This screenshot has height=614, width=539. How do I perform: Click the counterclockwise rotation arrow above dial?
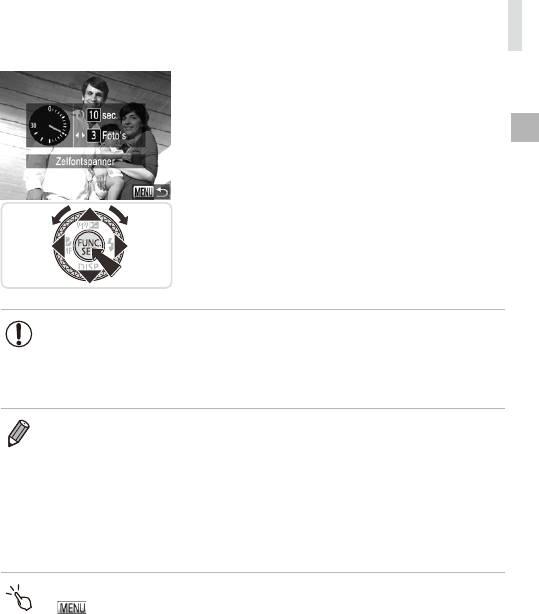(x=61, y=215)
